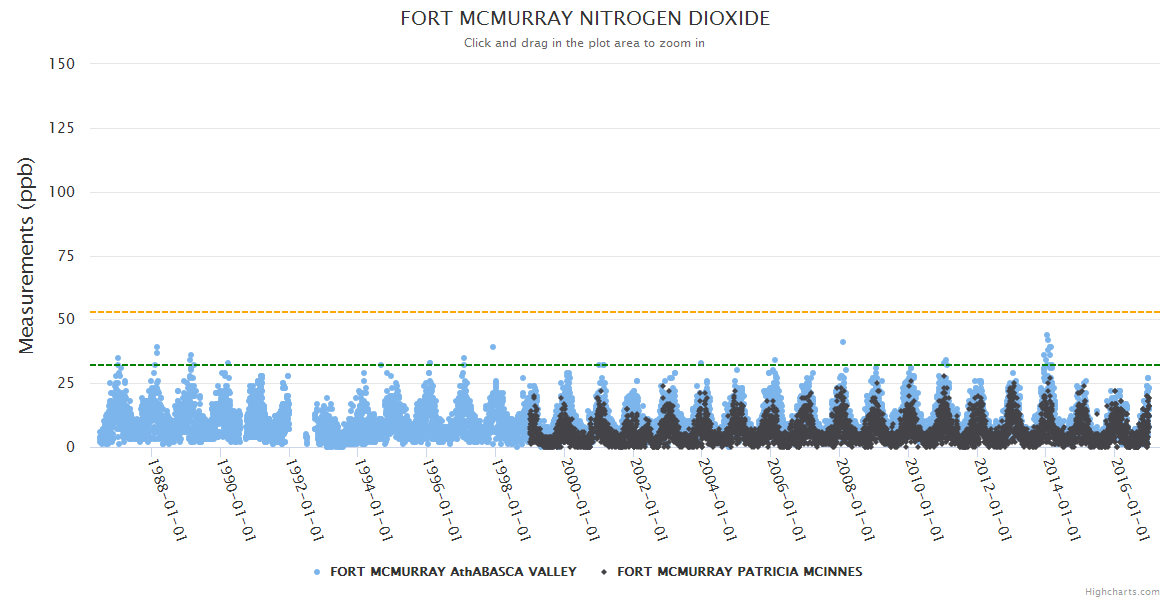Viewport: 1170px width, 600px height.
Task: Toggle the Fort McMurray Athabasca Valley series
Action: click(453, 572)
